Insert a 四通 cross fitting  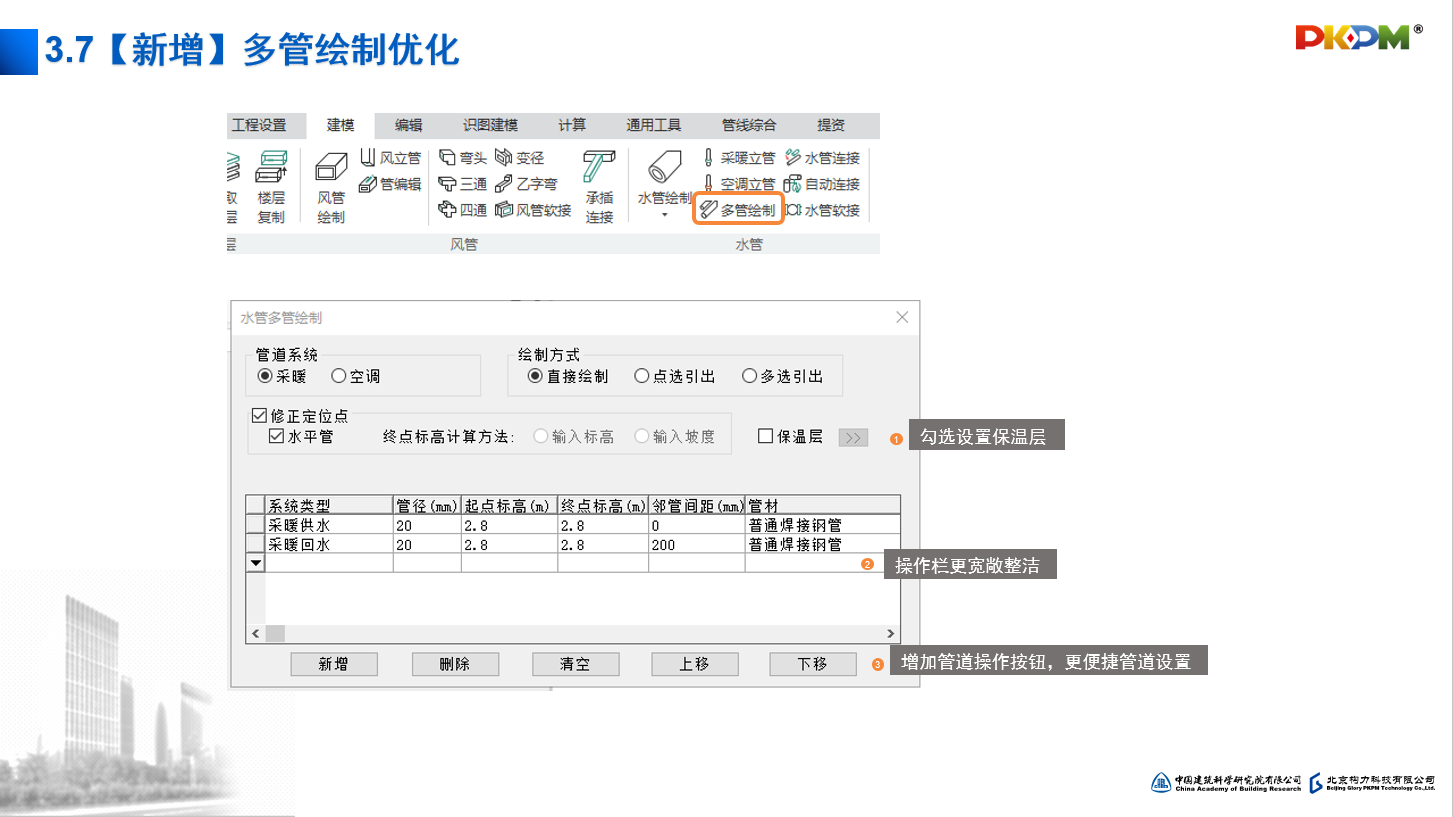click(x=463, y=210)
